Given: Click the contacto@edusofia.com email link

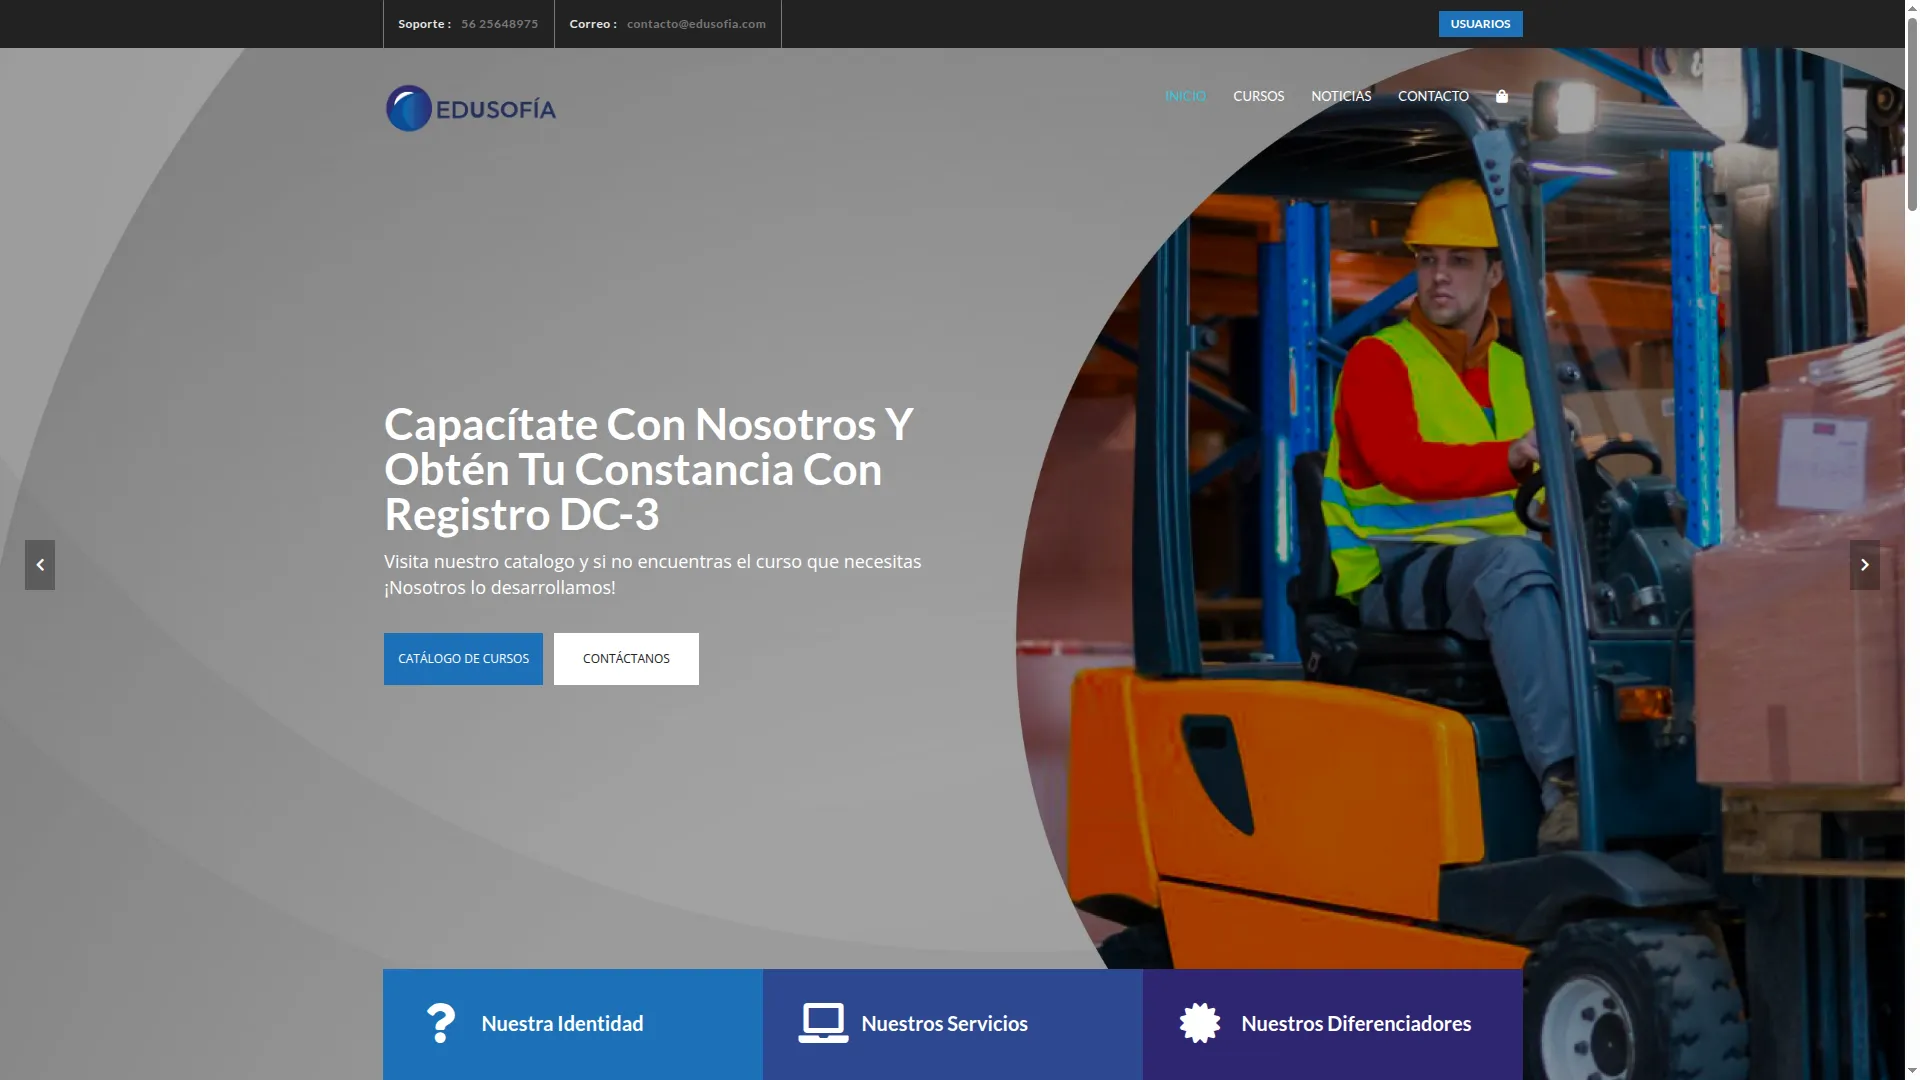Looking at the screenshot, I should click(x=696, y=24).
